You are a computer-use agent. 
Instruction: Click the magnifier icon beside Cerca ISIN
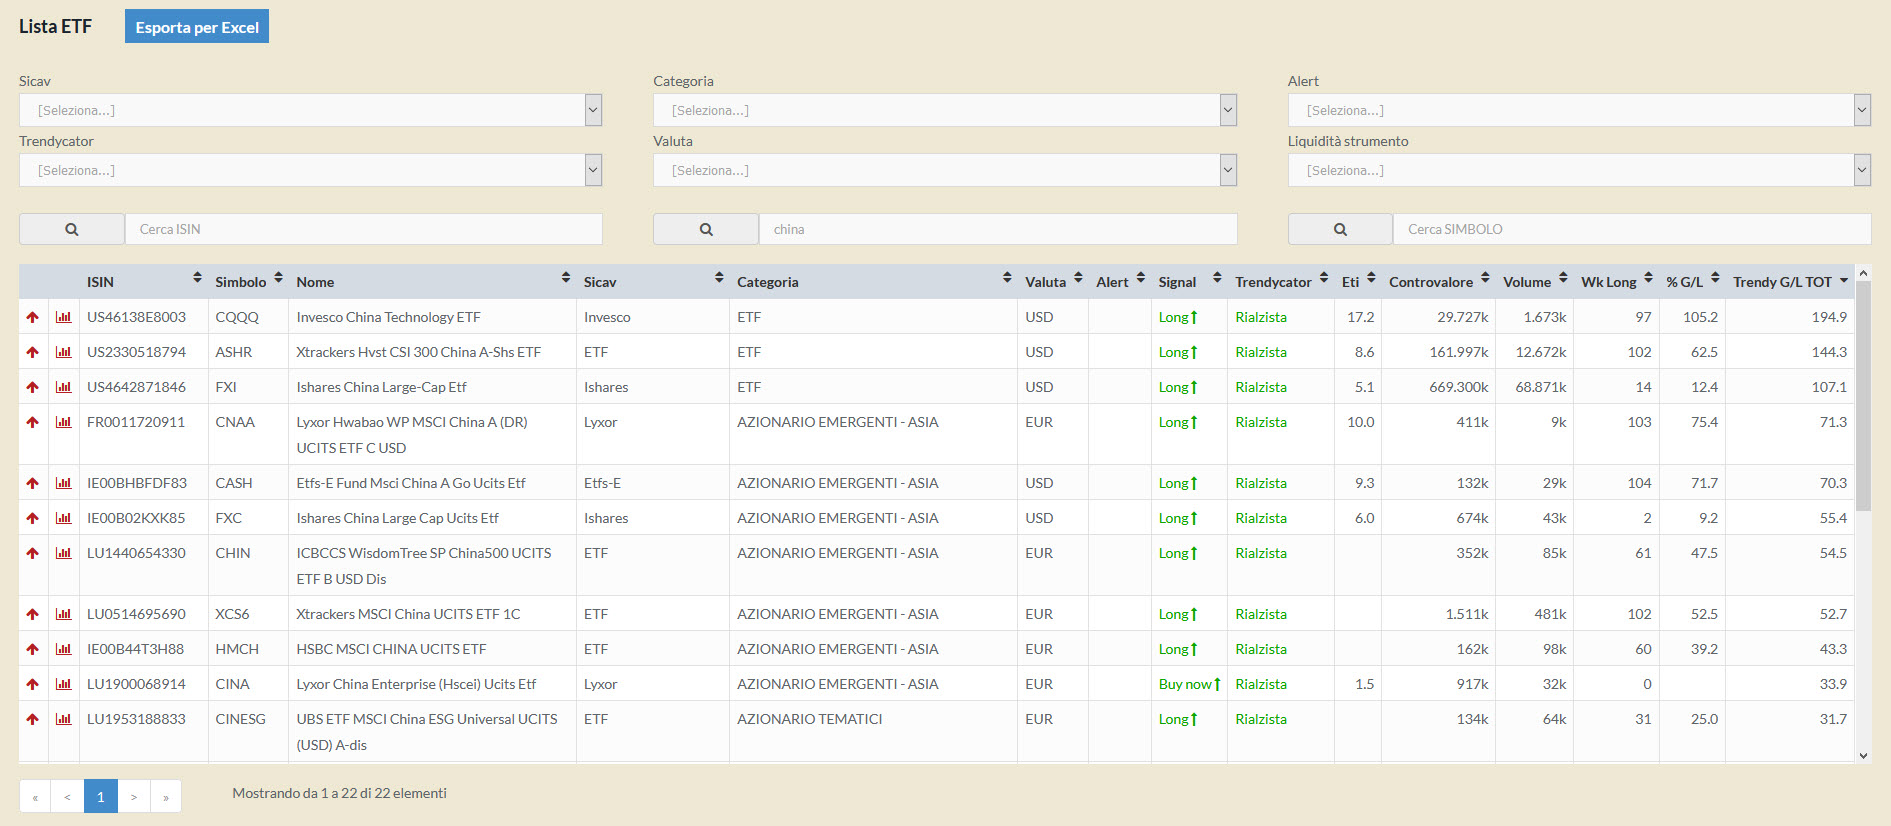72,229
